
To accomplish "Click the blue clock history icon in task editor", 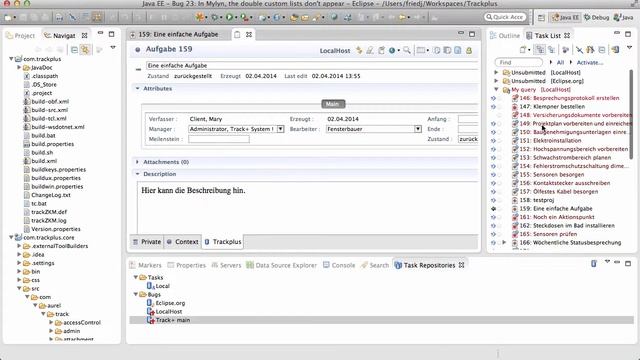I will [392, 50].
